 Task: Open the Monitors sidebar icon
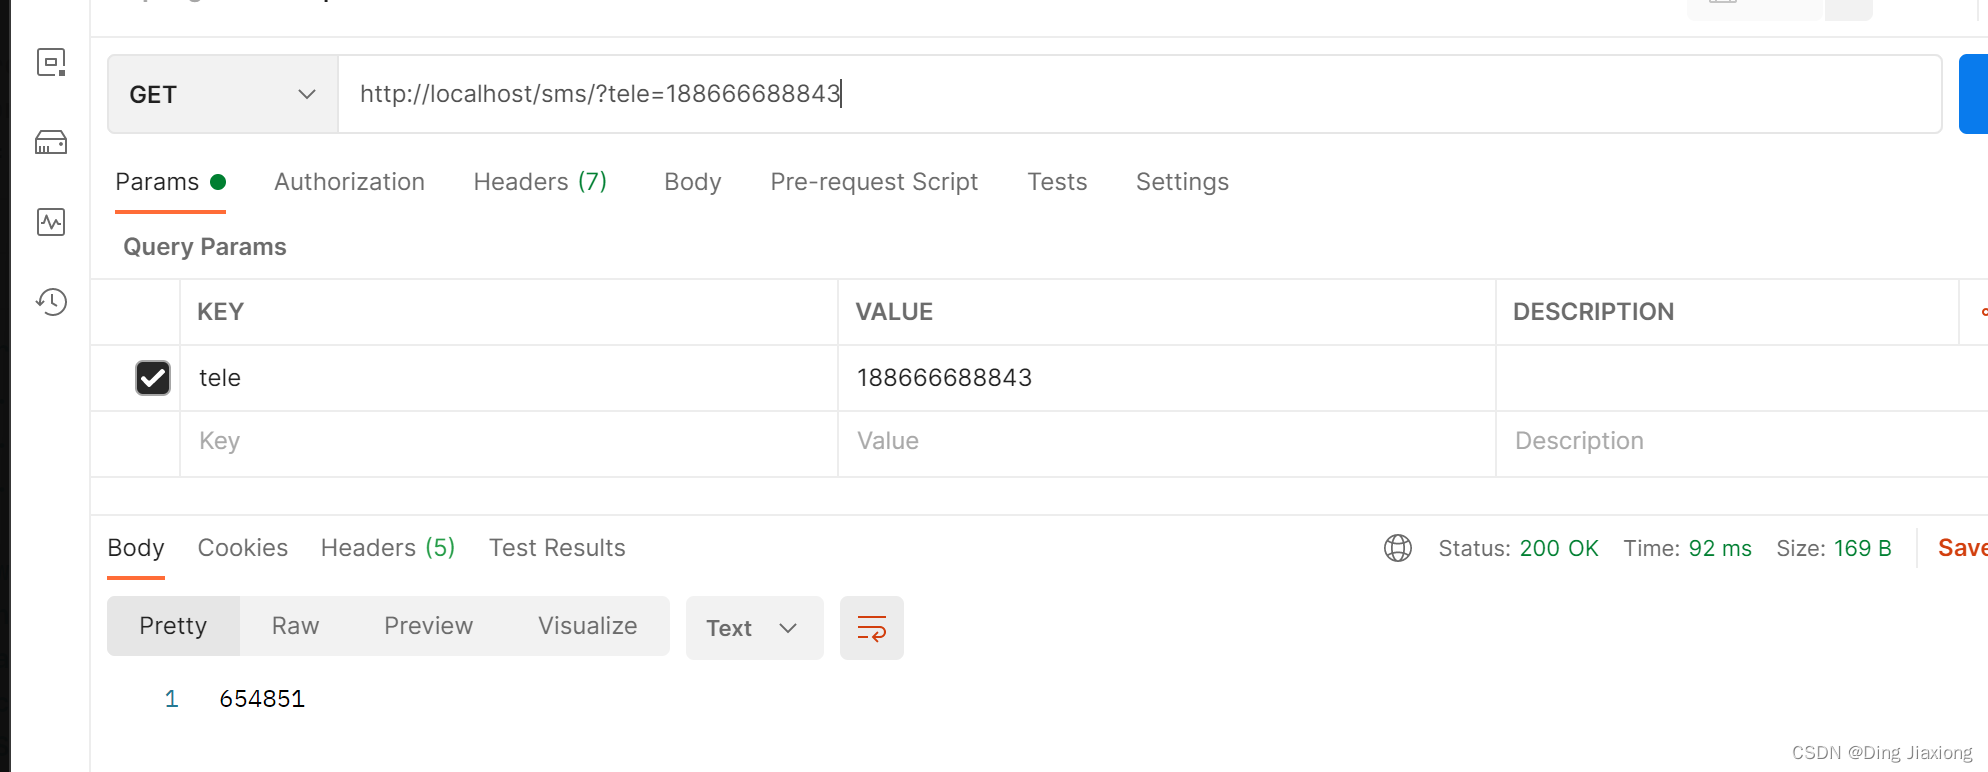[51, 222]
